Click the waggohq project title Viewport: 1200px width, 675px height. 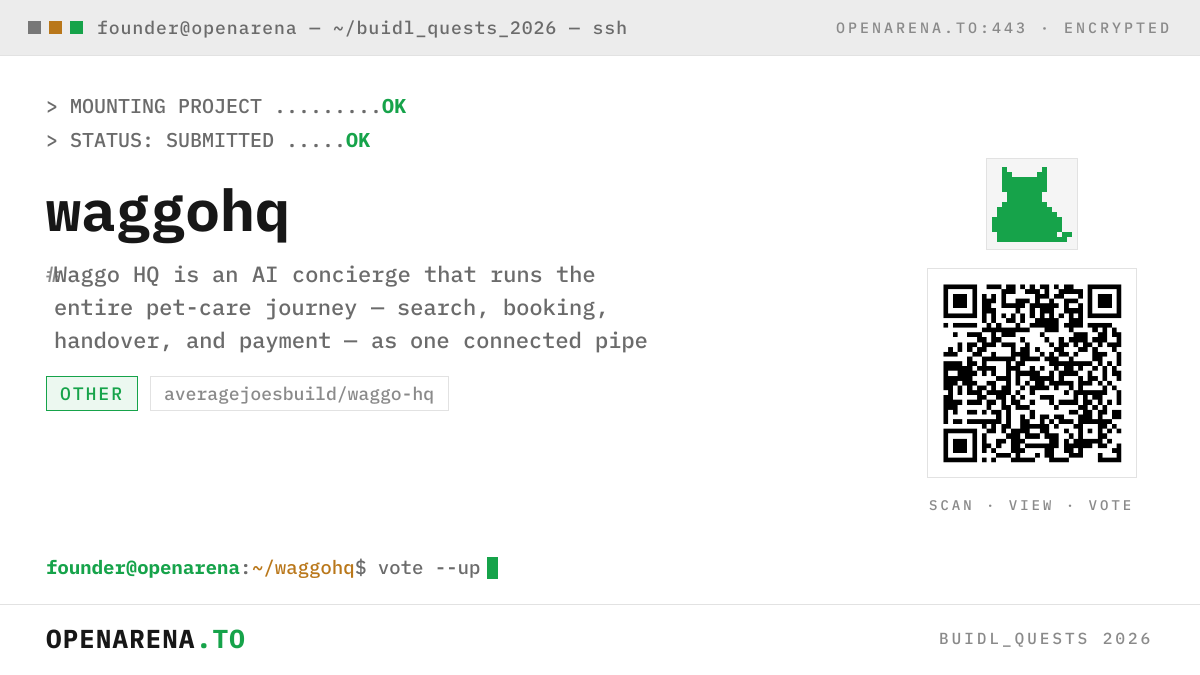click(167, 213)
